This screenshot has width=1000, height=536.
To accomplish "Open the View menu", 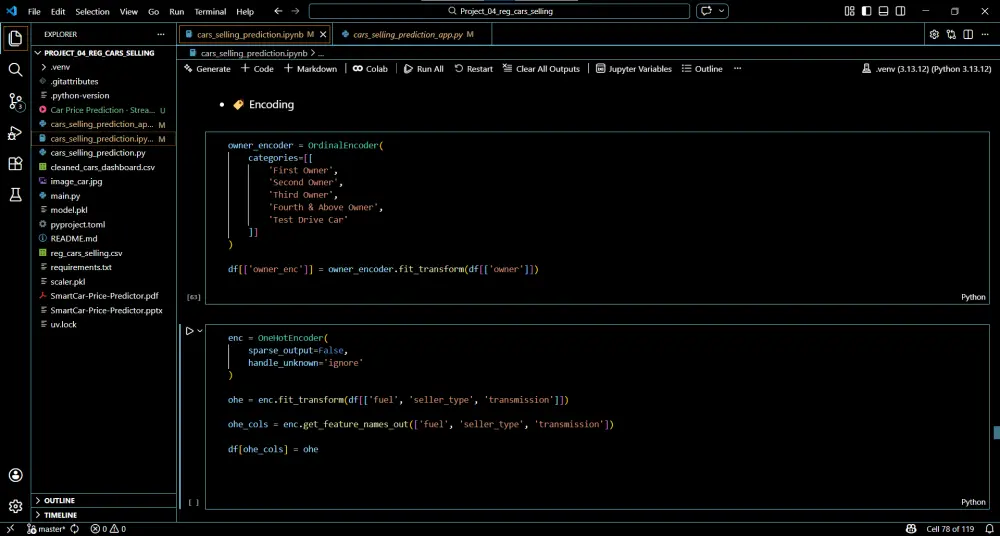I will pos(129,11).
